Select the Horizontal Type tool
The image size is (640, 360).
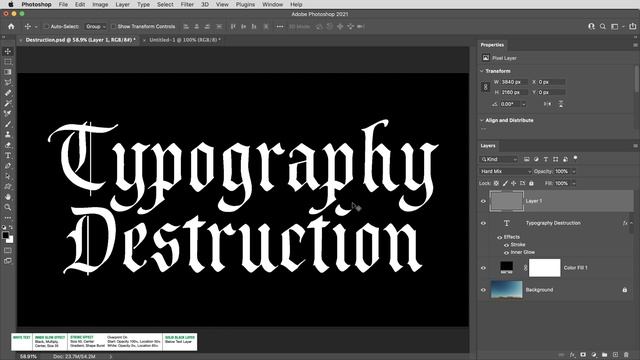pos(8,156)
